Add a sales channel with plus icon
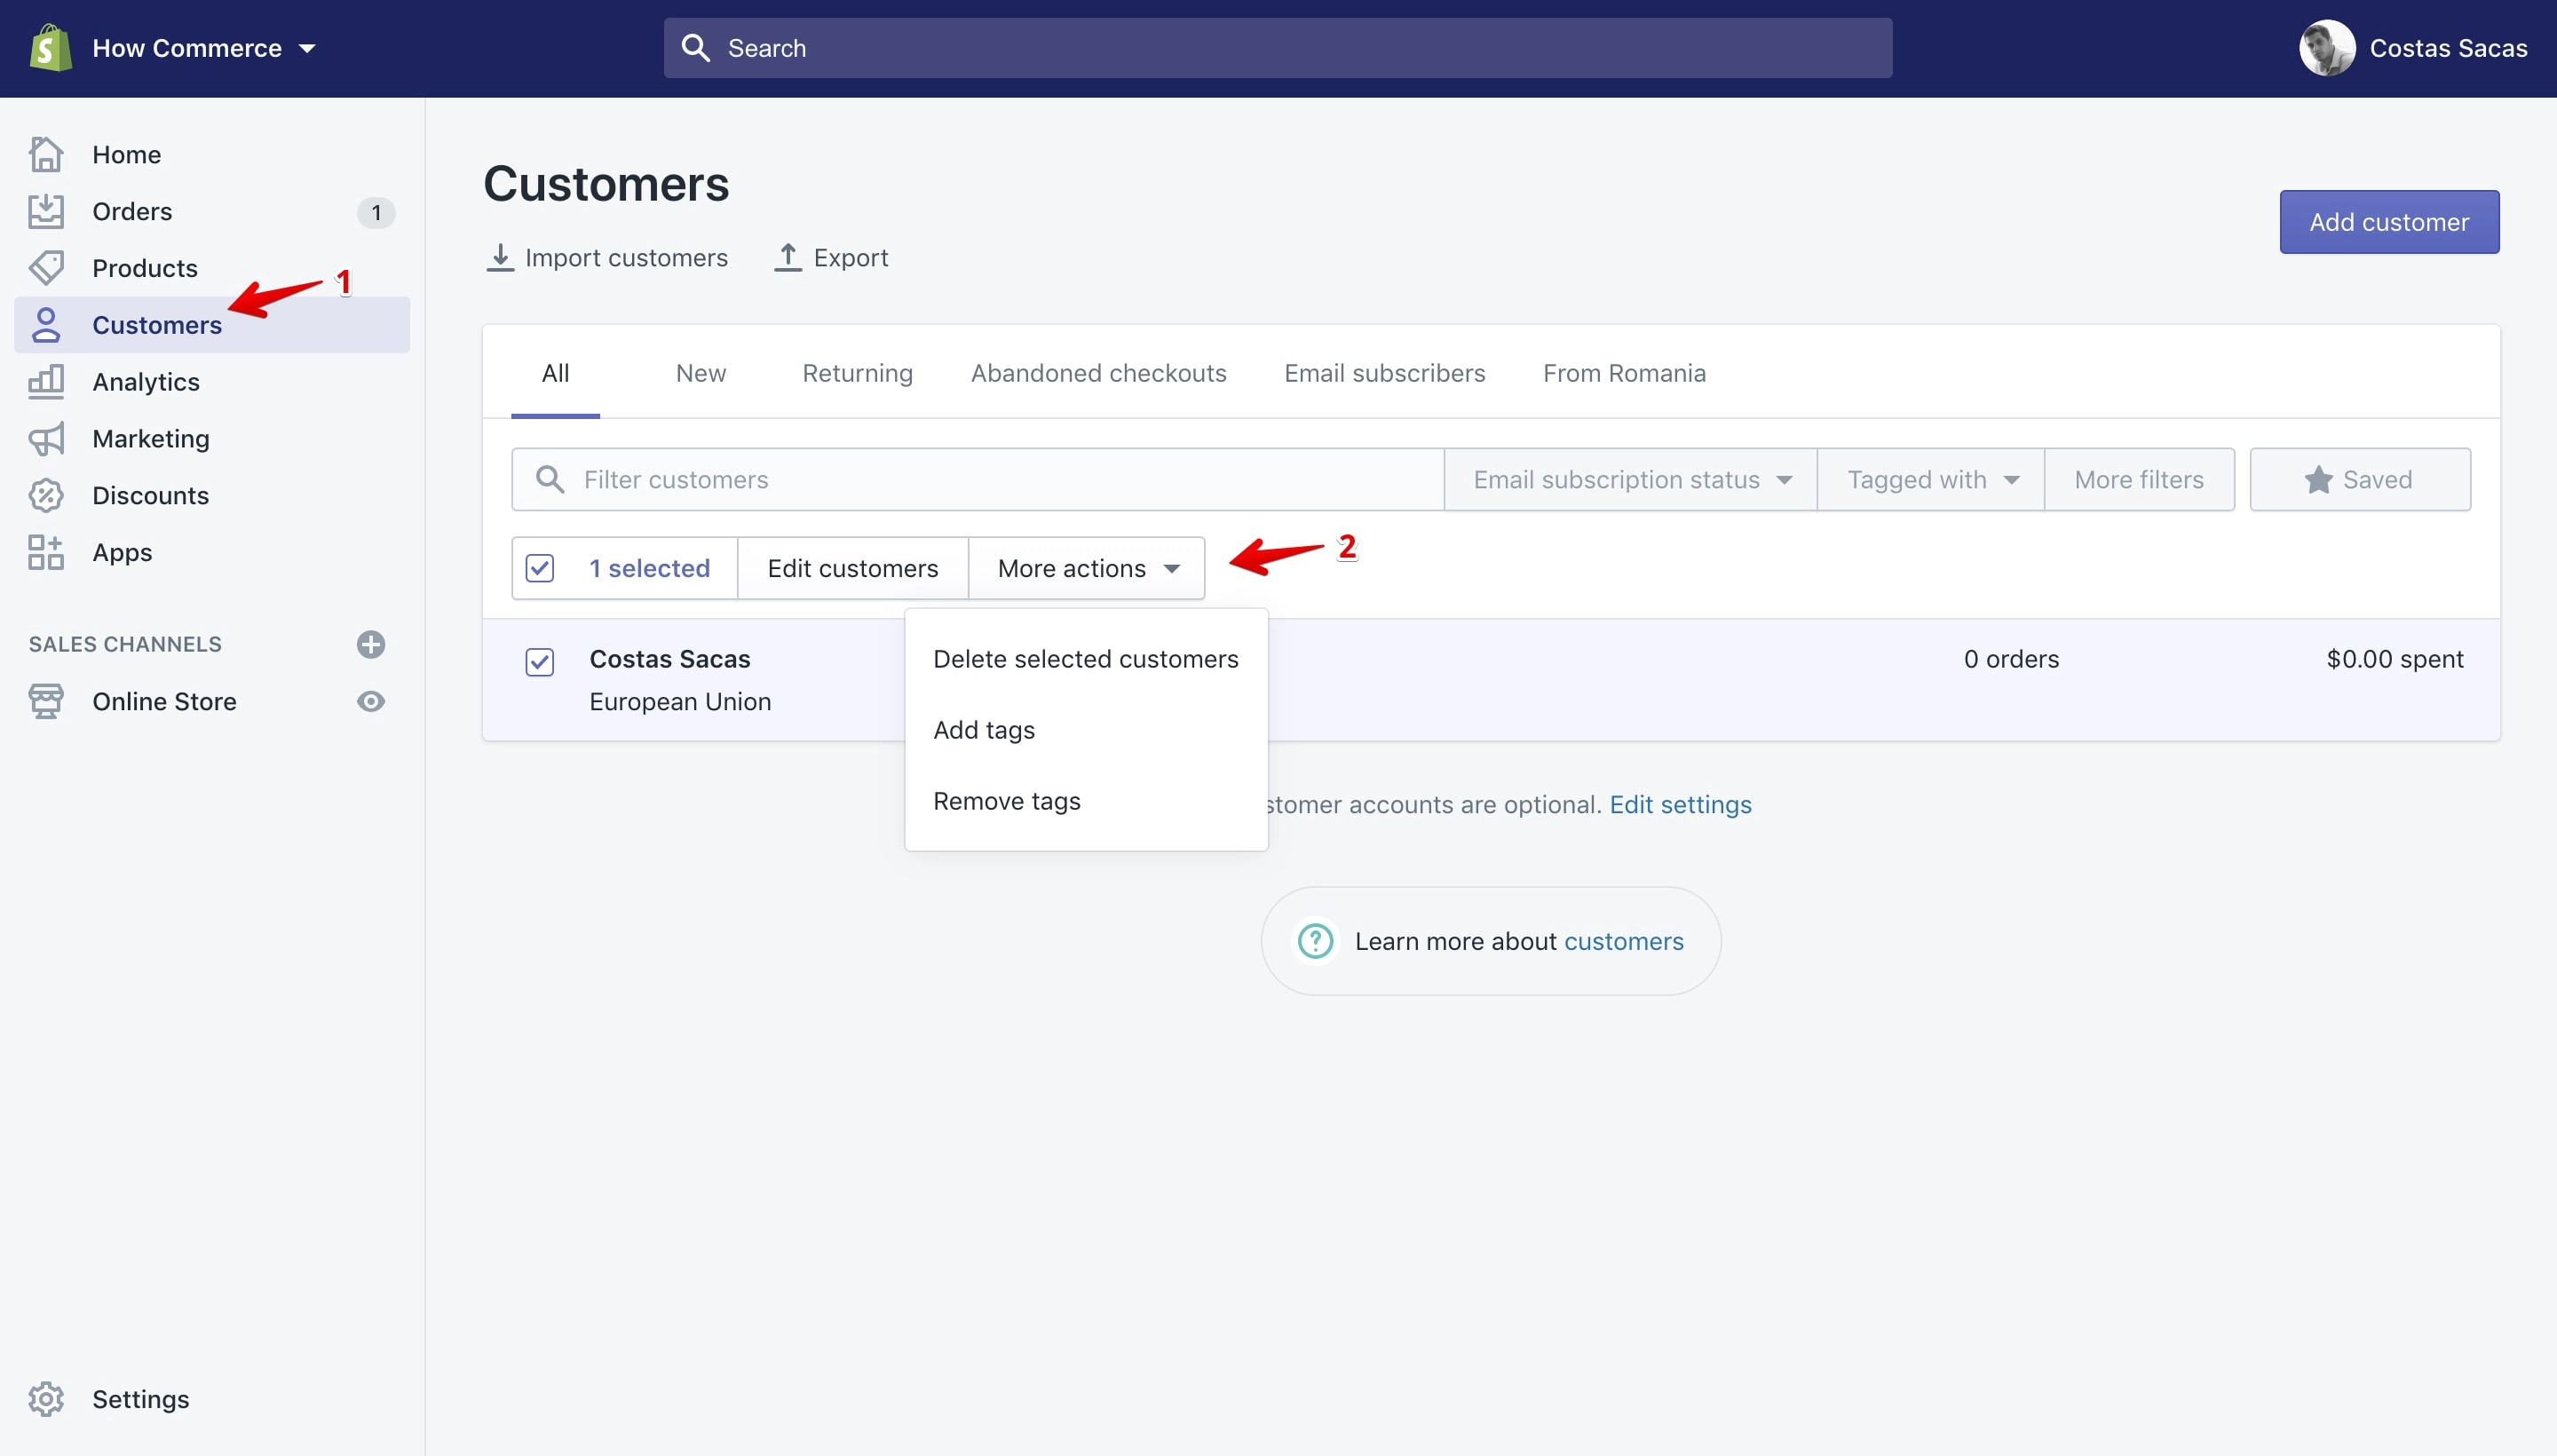This screenshot has height=1456, width=2557. (x=371, y=645)
